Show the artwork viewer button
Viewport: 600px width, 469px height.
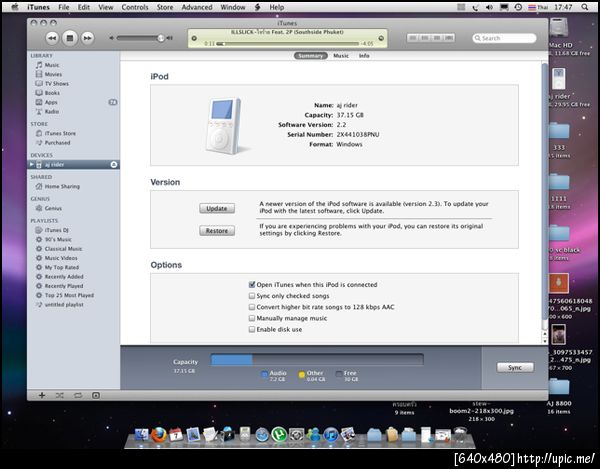[96, 395]
